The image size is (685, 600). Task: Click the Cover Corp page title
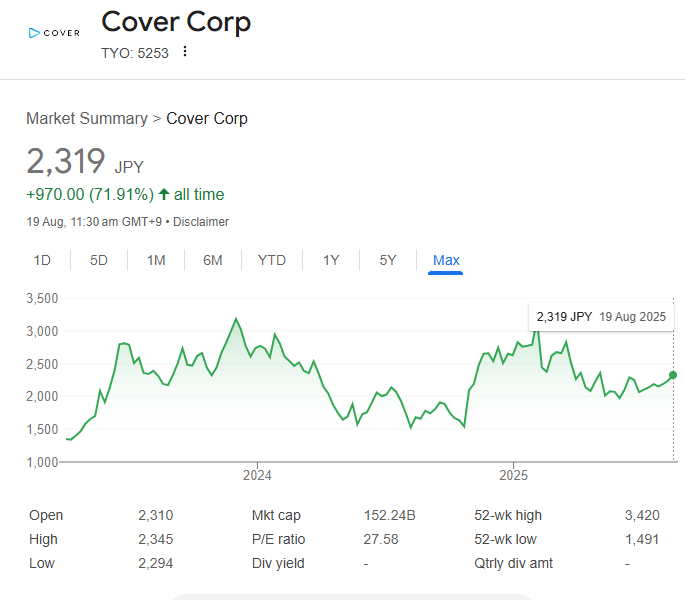tap(176, 22)
